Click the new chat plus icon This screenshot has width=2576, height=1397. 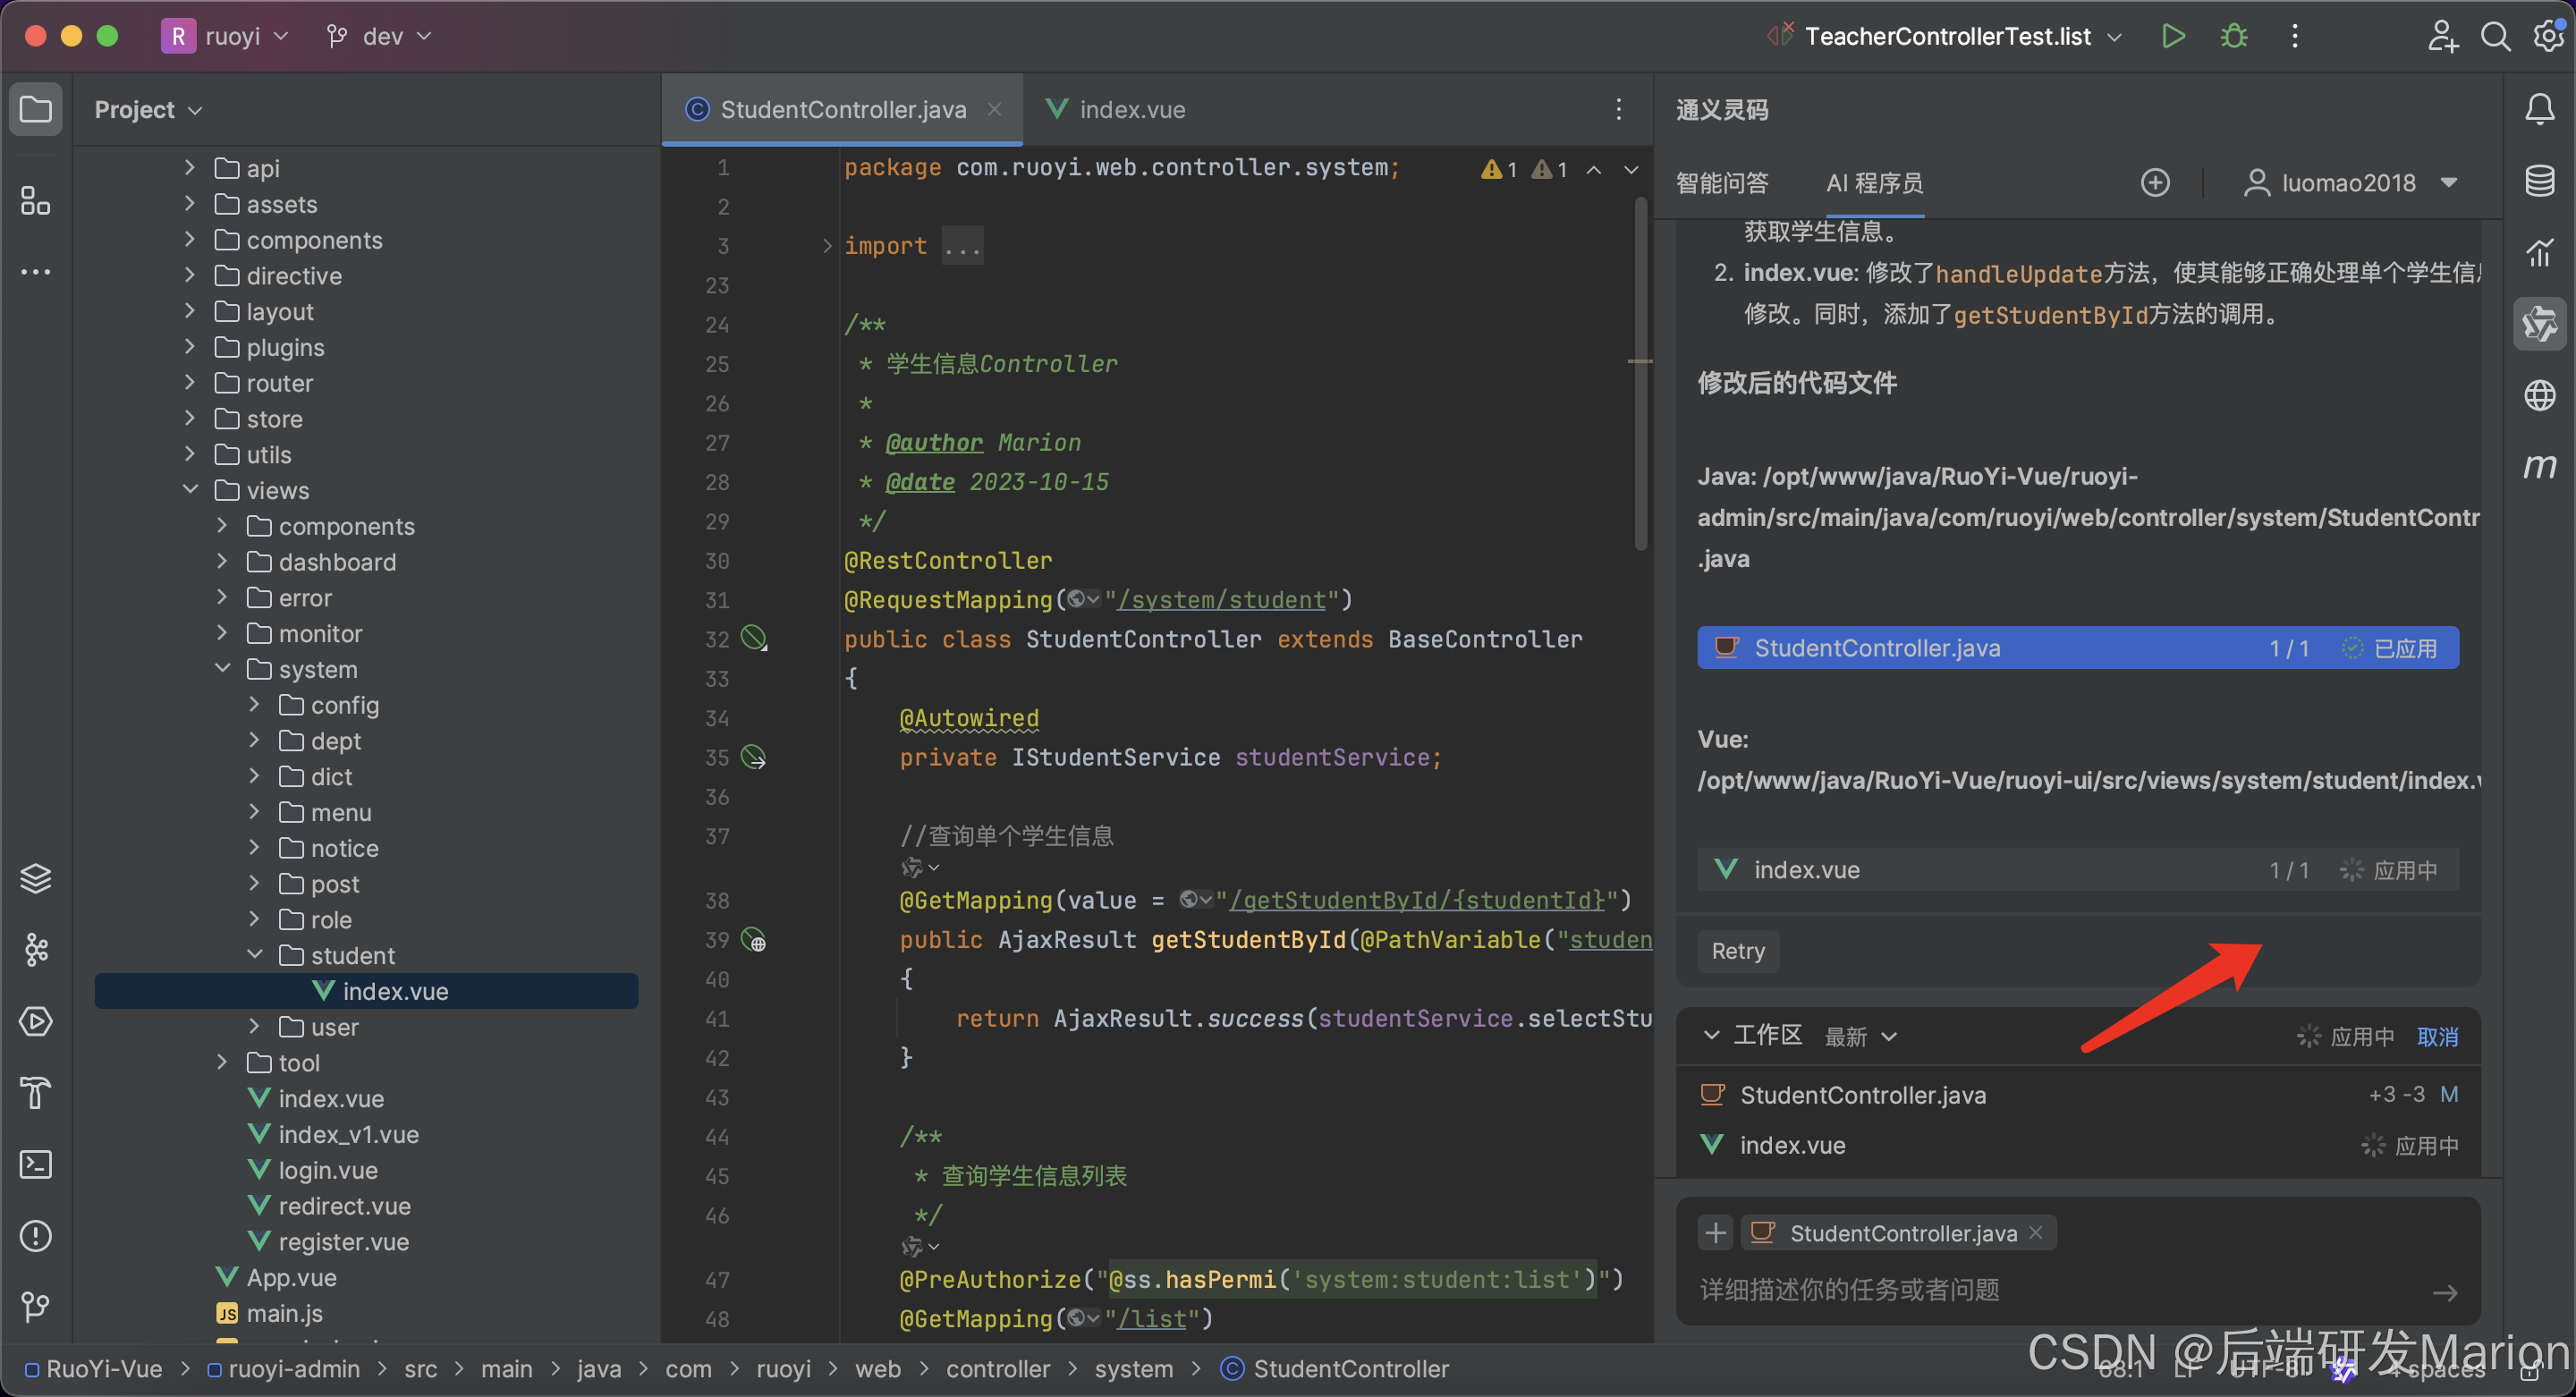pyautogui.click(x=2155, y=183)
